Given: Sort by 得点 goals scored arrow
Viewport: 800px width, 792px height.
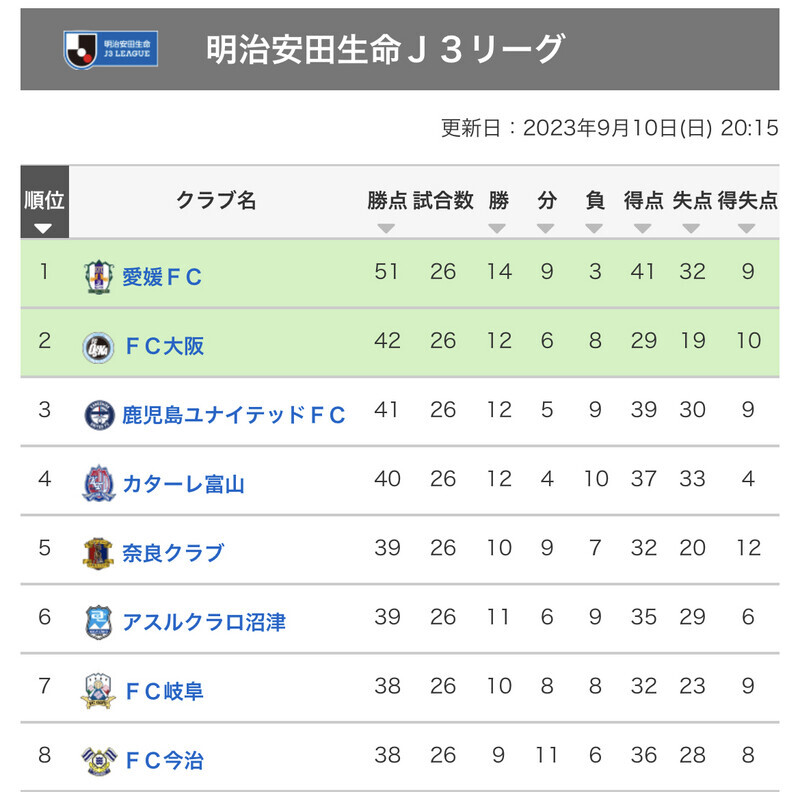Looking at the screenshot, I should [x=642, y=228].
